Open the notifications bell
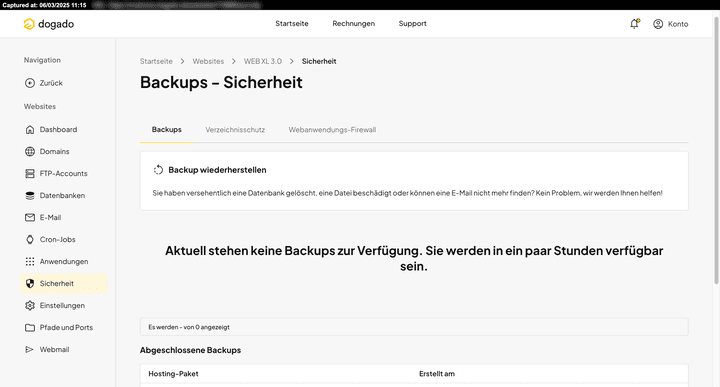 coord(635,24)
